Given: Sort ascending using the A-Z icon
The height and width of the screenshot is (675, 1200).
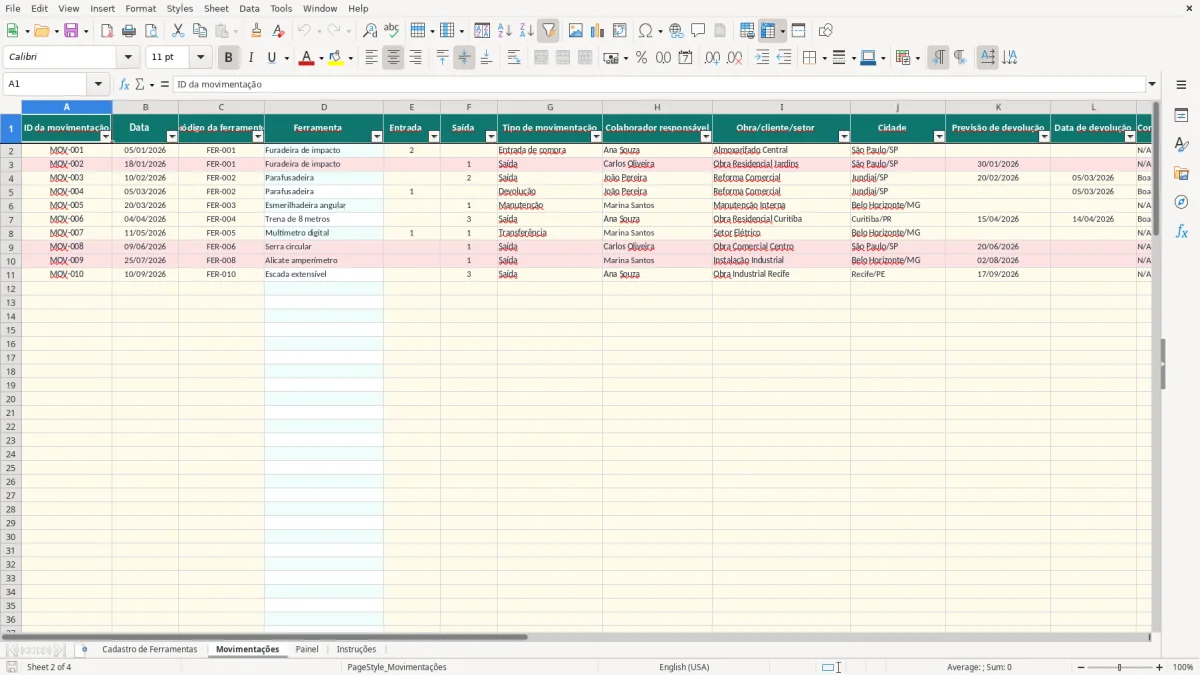Looking at the screenshot, I should click(x=504, y=31).
